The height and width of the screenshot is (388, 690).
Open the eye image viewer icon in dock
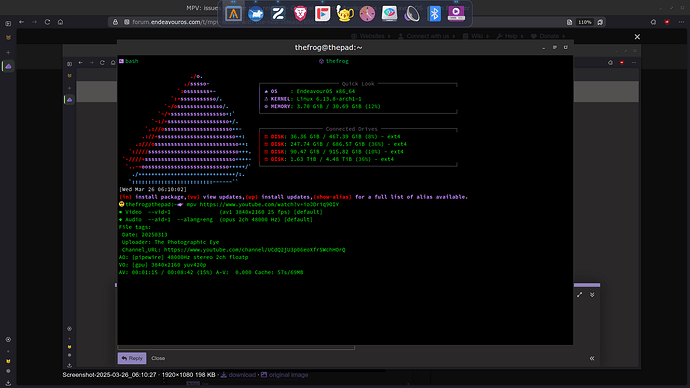(x=389, y=14)
